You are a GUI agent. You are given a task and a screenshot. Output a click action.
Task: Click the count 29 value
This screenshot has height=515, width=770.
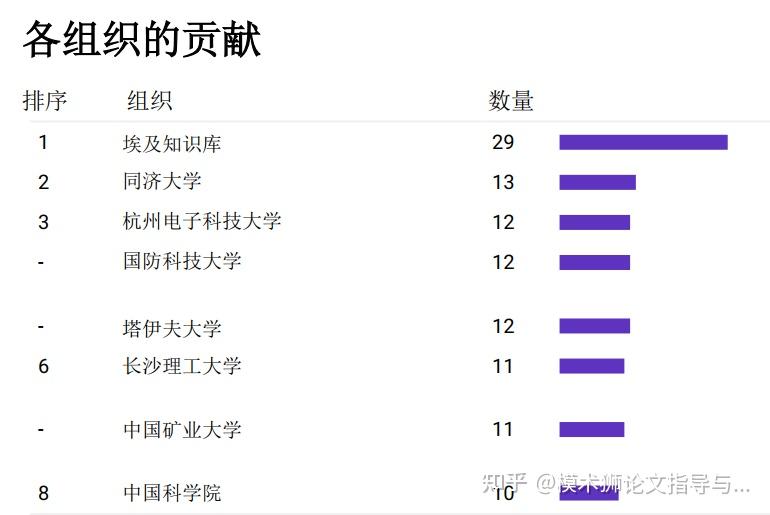click(x=503, y=142)
